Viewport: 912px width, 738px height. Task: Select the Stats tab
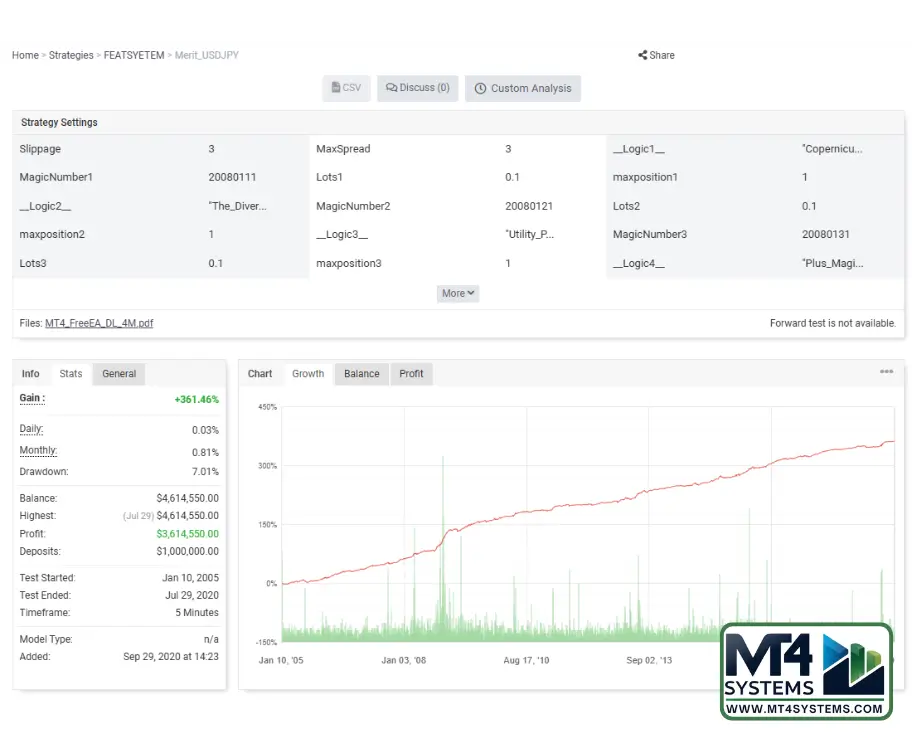click(x=71, y=374)
